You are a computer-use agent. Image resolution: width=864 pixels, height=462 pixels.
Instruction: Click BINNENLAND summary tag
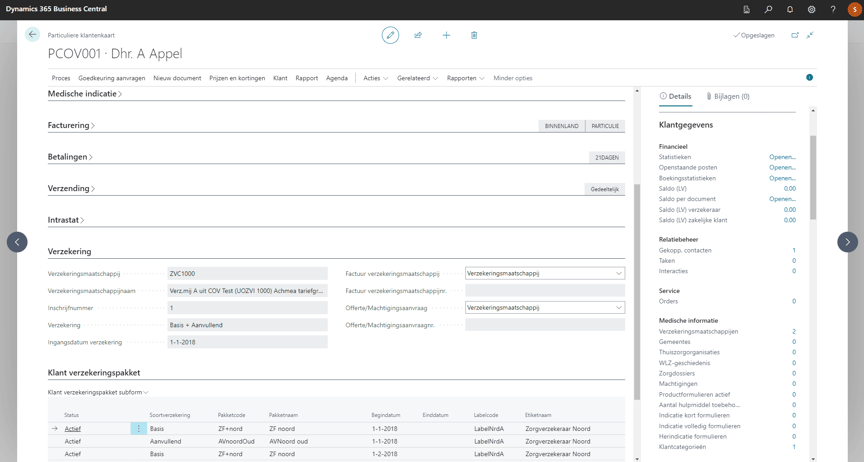tap(561, 126)
